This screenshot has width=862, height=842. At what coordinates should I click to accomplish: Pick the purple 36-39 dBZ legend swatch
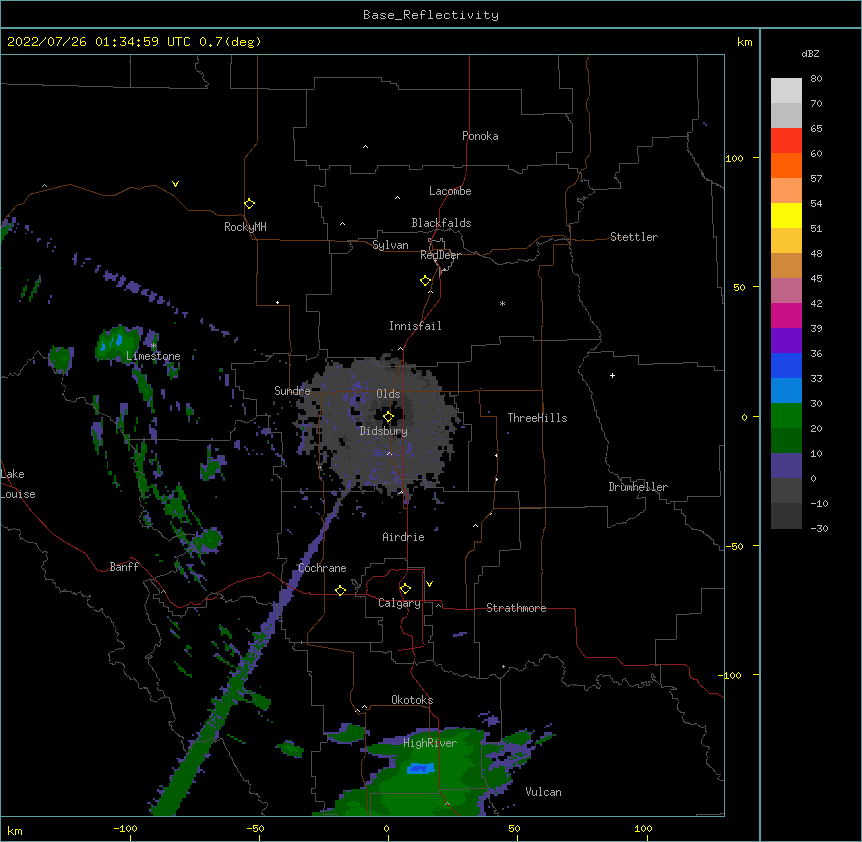tap(786, 340)
